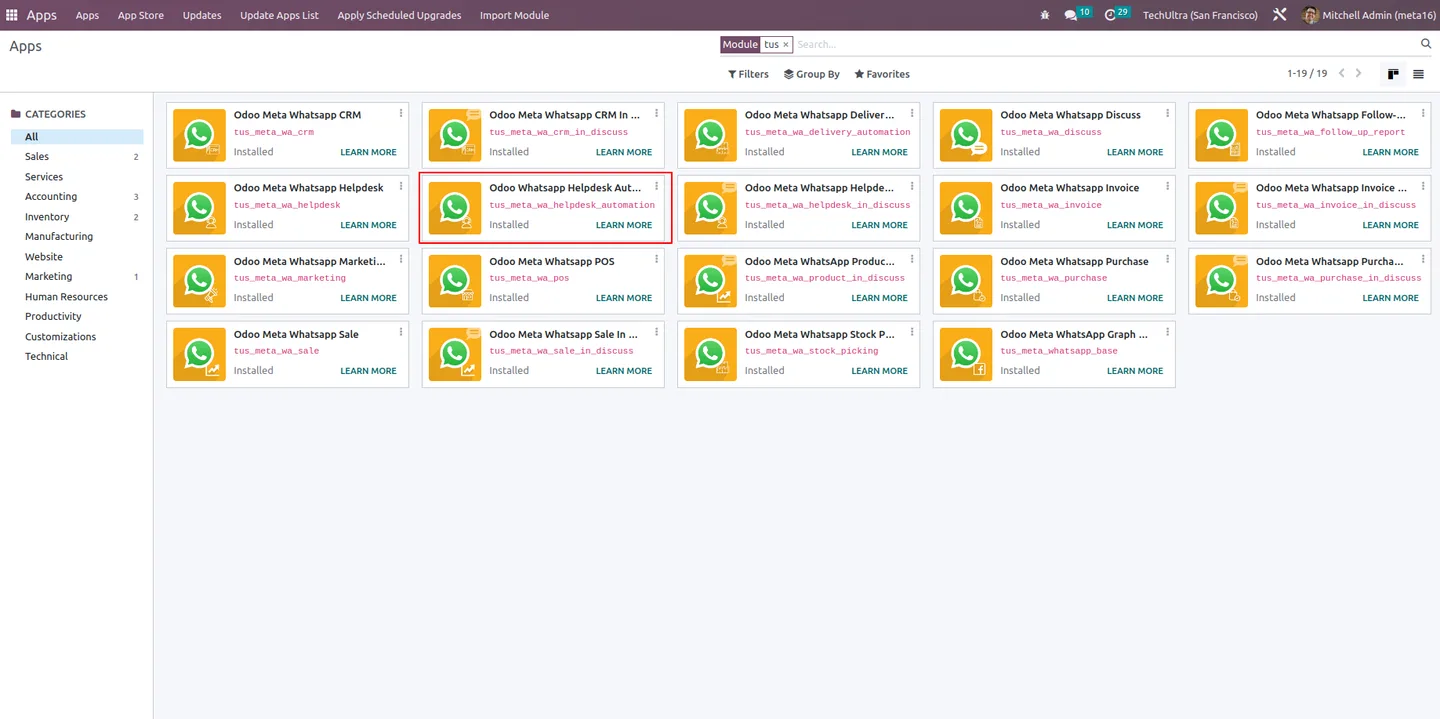Click the search magnifier icon

click(x=1426, y=44)
